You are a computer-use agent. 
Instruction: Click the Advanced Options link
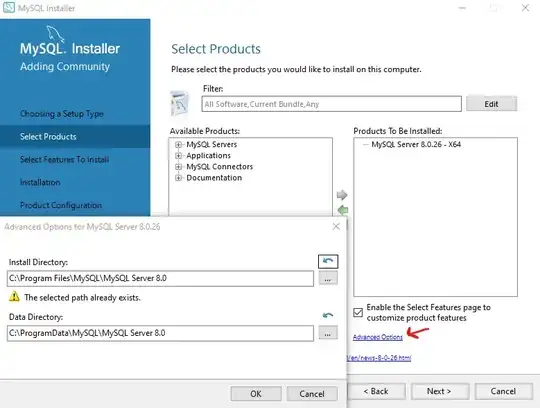[378, 337]
